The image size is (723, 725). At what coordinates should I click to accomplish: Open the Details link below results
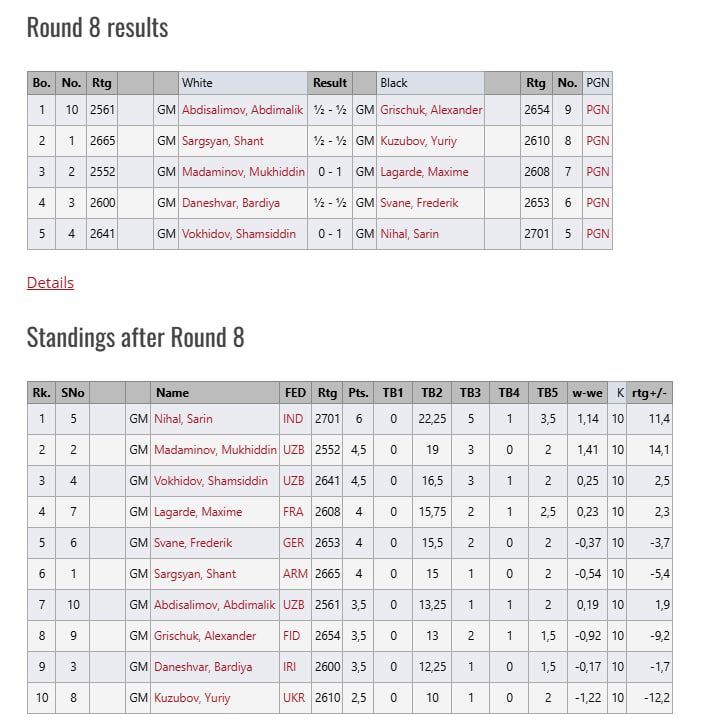(50, 282)
